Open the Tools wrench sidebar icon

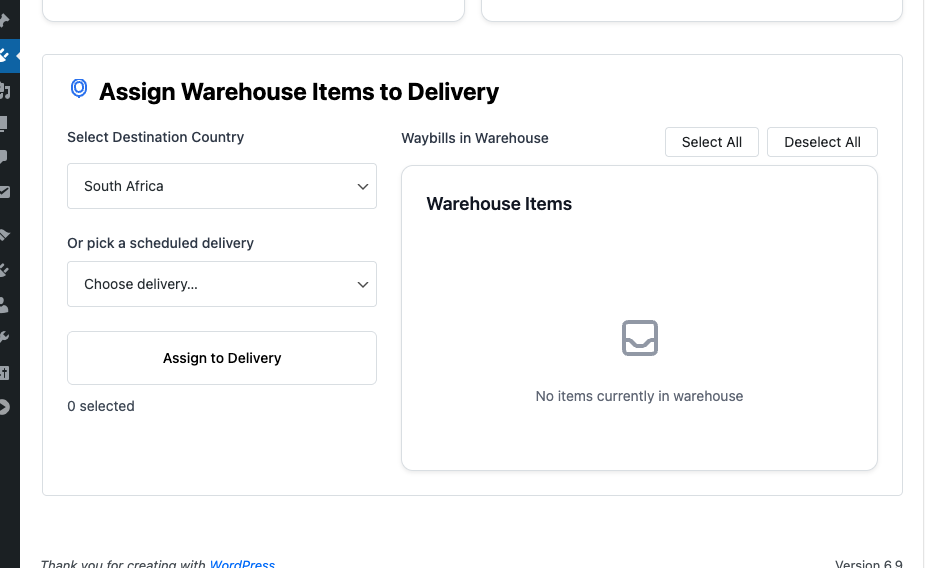4,338
